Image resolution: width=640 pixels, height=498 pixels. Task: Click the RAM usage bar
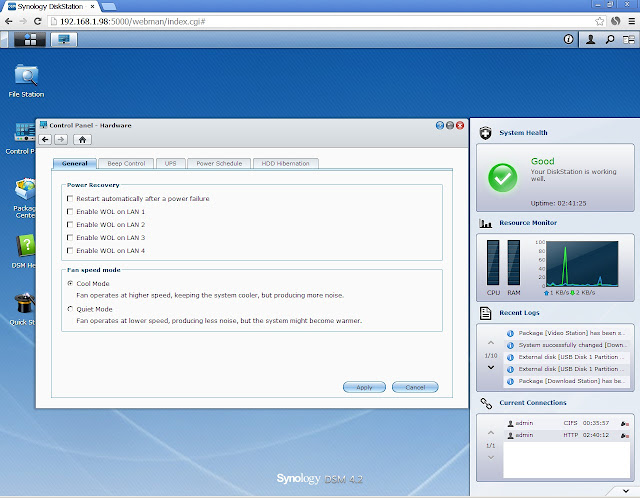click(514, 262)
